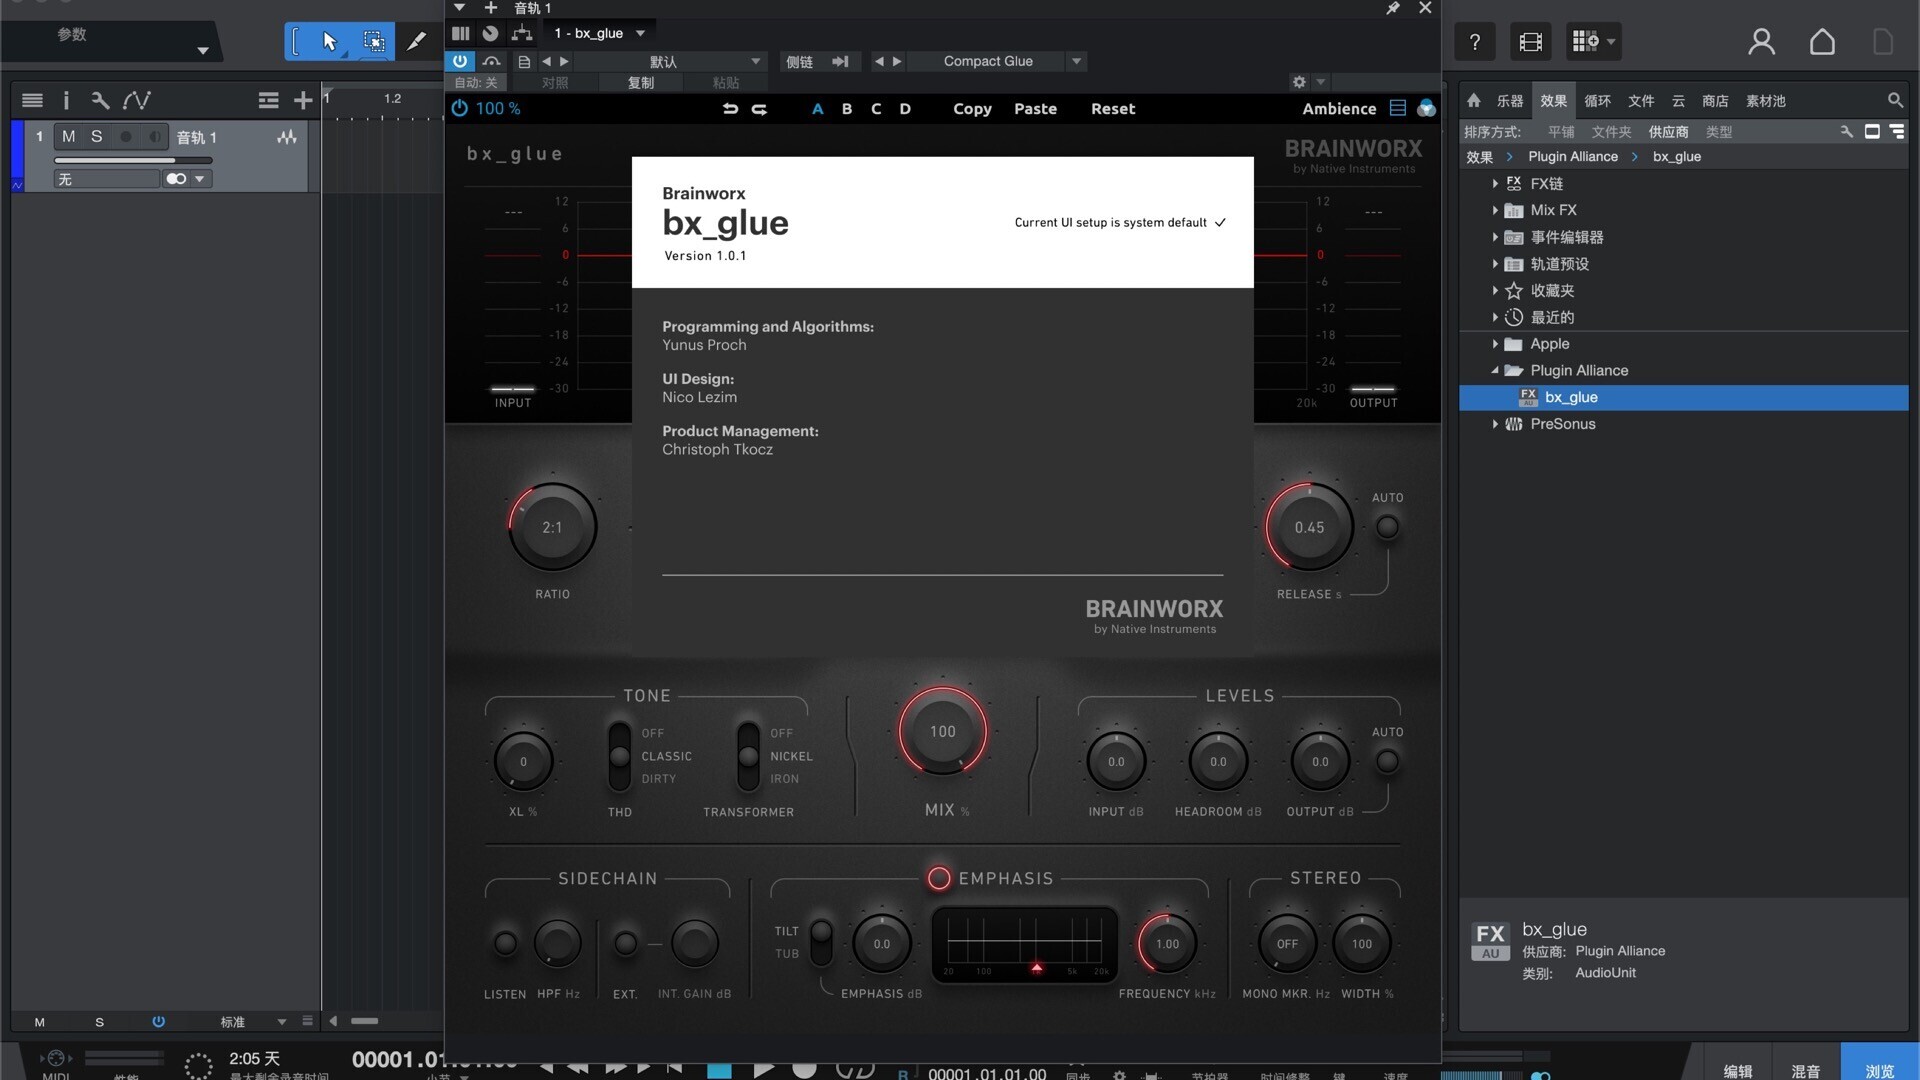Open the plugin settings gear icon

(1299, 82)
